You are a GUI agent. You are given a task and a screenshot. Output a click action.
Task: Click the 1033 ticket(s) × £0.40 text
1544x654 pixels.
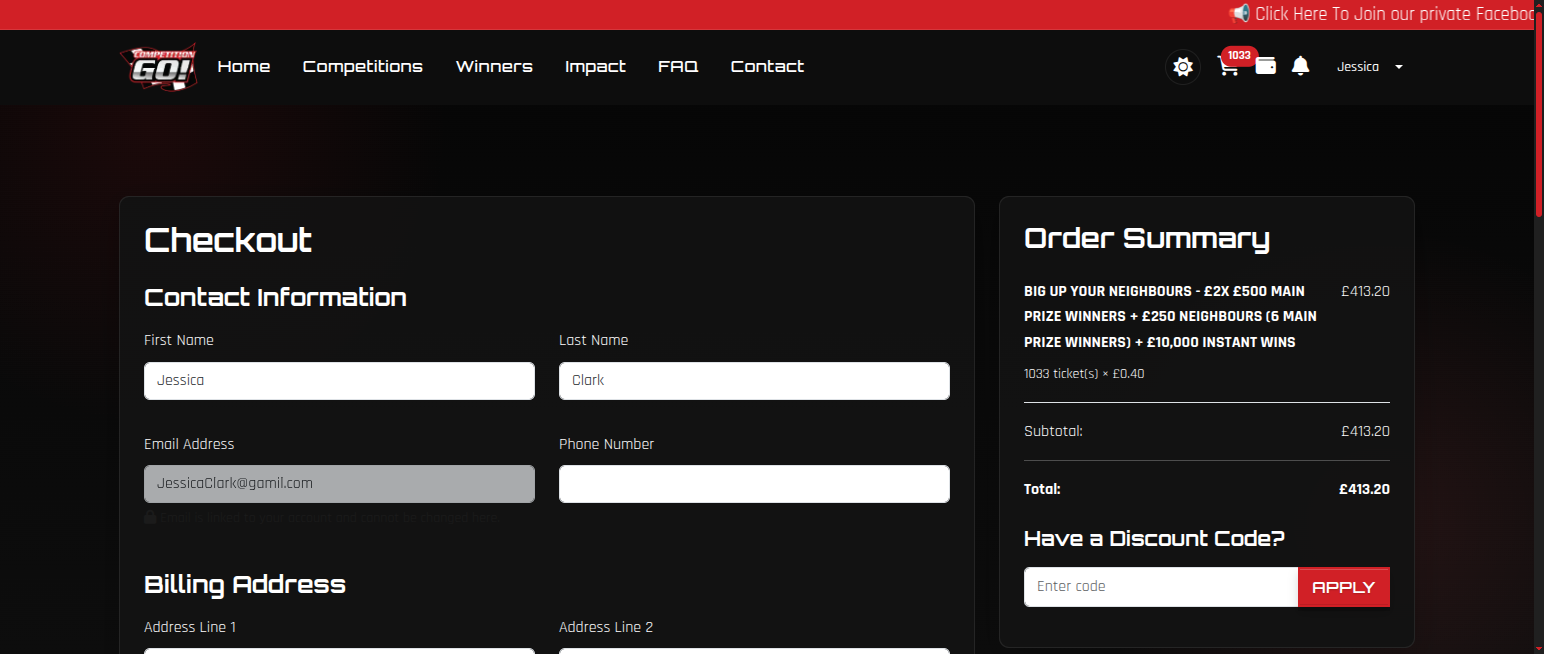point(1084,374)
